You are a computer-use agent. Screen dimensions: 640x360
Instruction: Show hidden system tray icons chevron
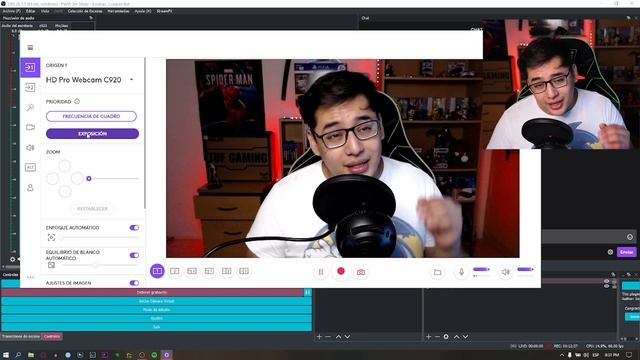point(562,355)
